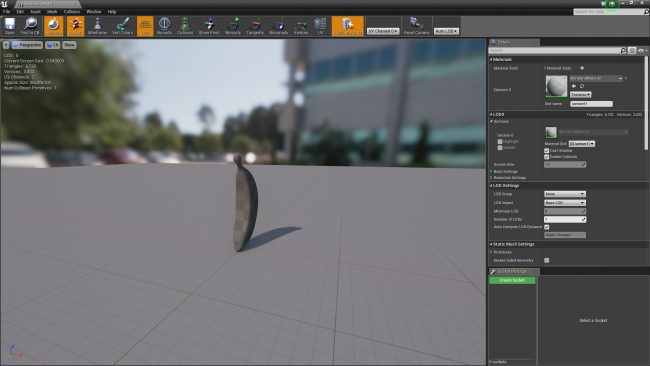Image resolution: width=650 pixels, height=366 pixels.
Task: Click the Element 0 material thumbnail
Action: (x=556, y=86)
